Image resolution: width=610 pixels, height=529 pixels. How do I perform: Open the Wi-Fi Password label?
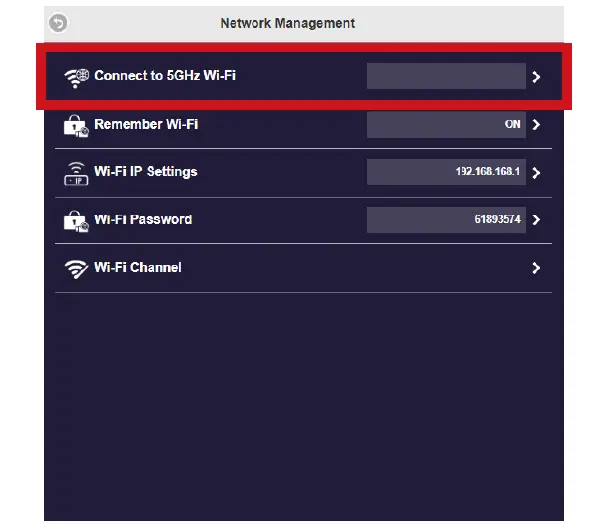tap(143, 219)
